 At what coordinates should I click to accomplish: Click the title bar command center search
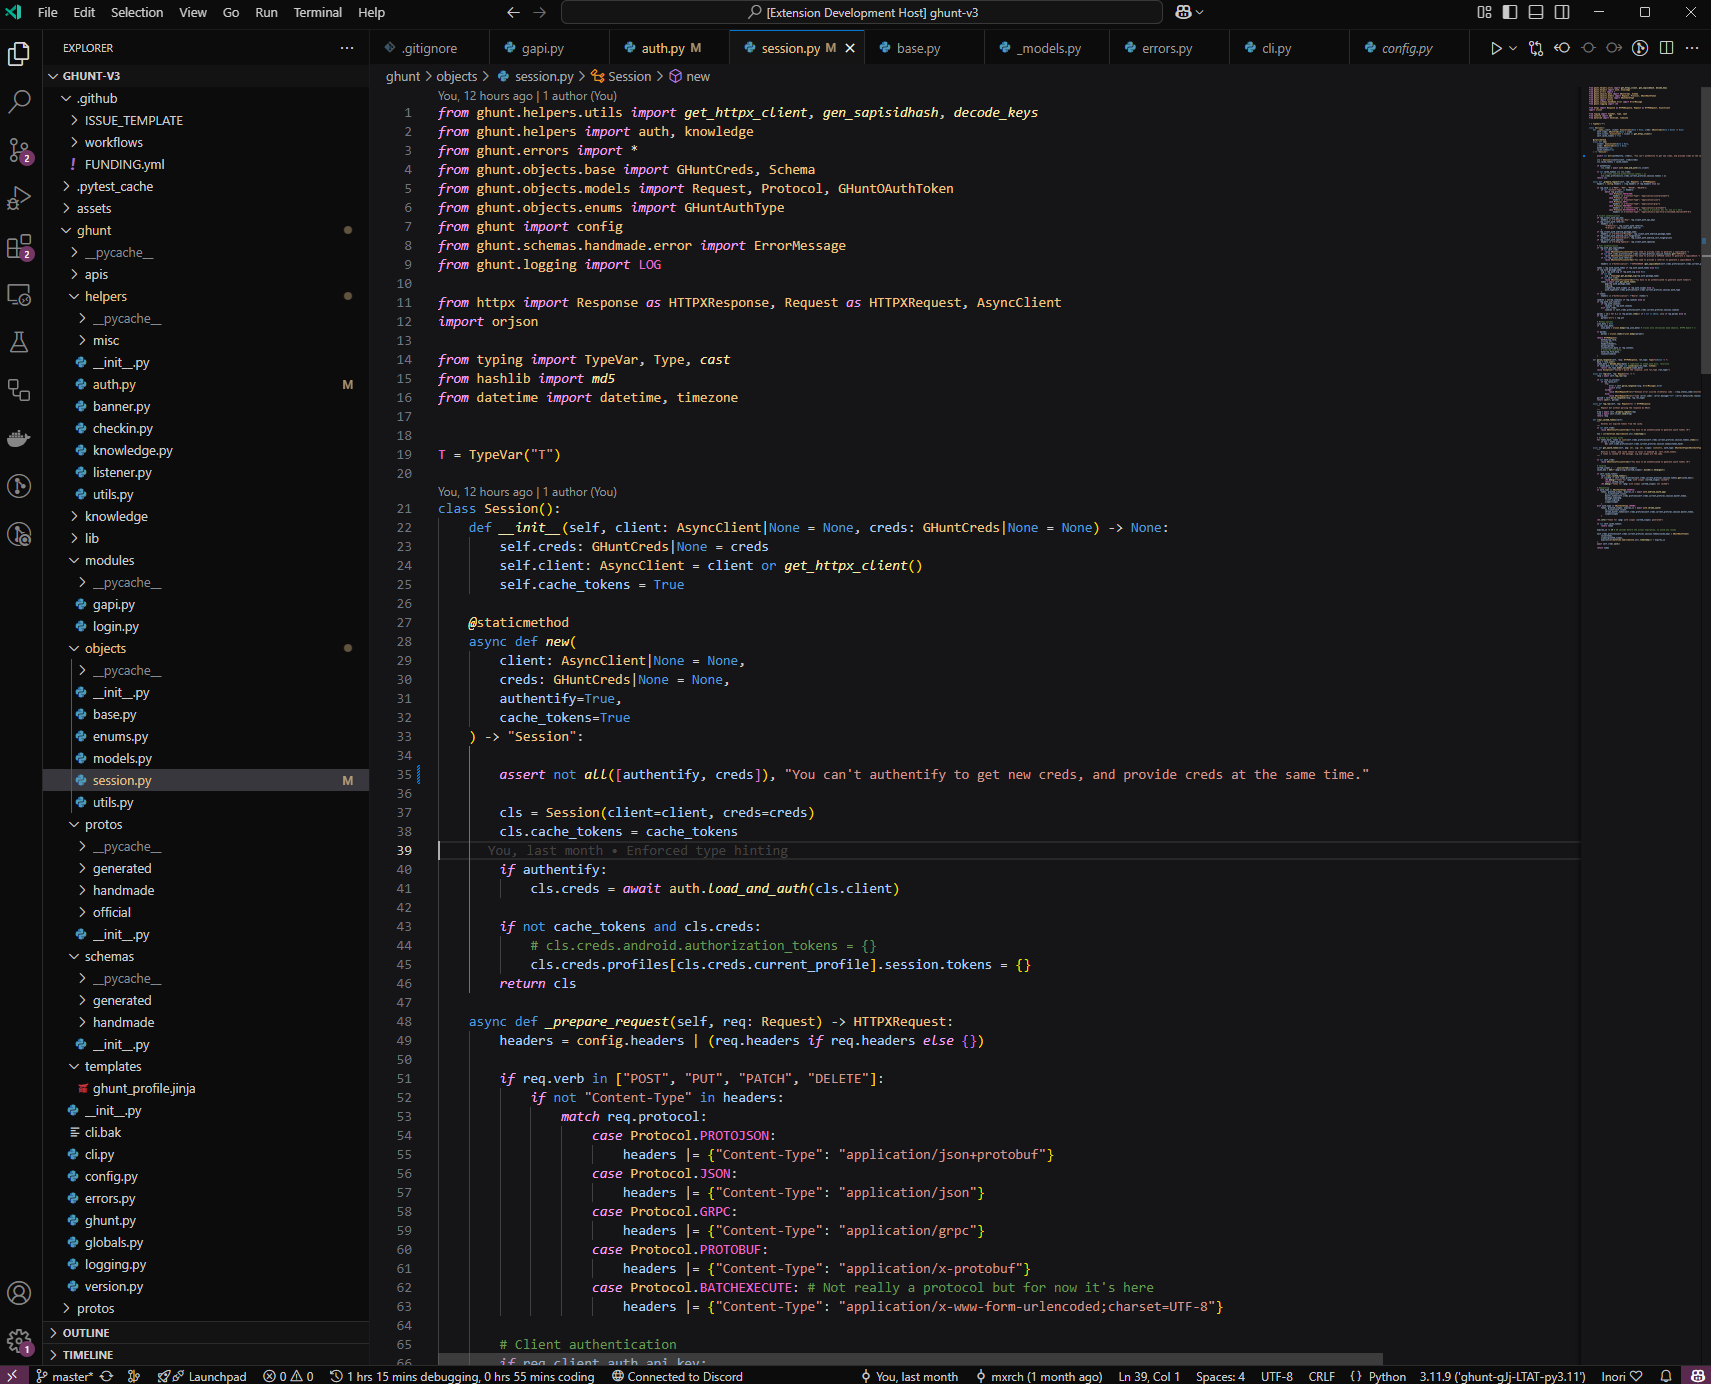[x=862, y=12]
